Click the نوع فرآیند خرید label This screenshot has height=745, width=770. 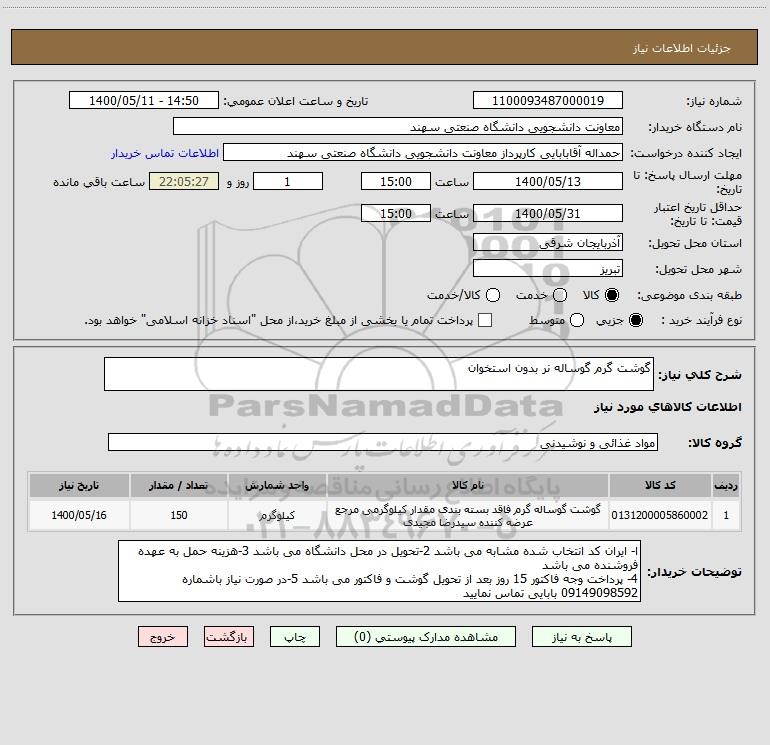701,320
